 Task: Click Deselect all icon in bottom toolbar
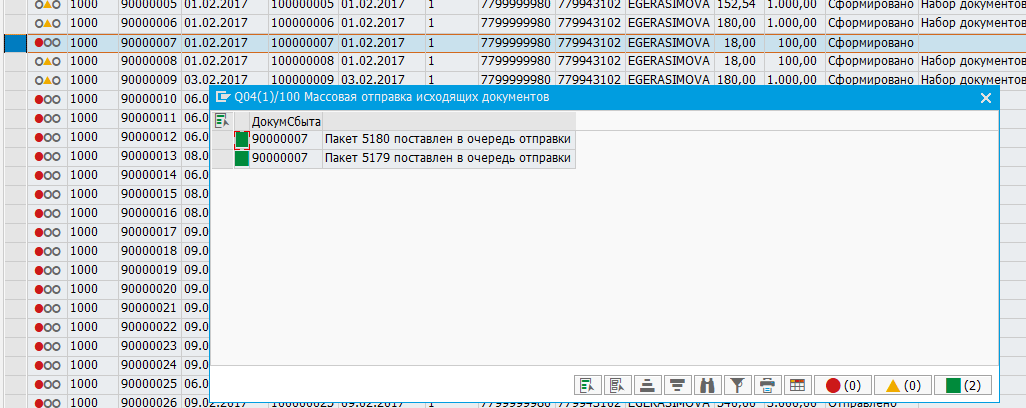coord(617,385)
